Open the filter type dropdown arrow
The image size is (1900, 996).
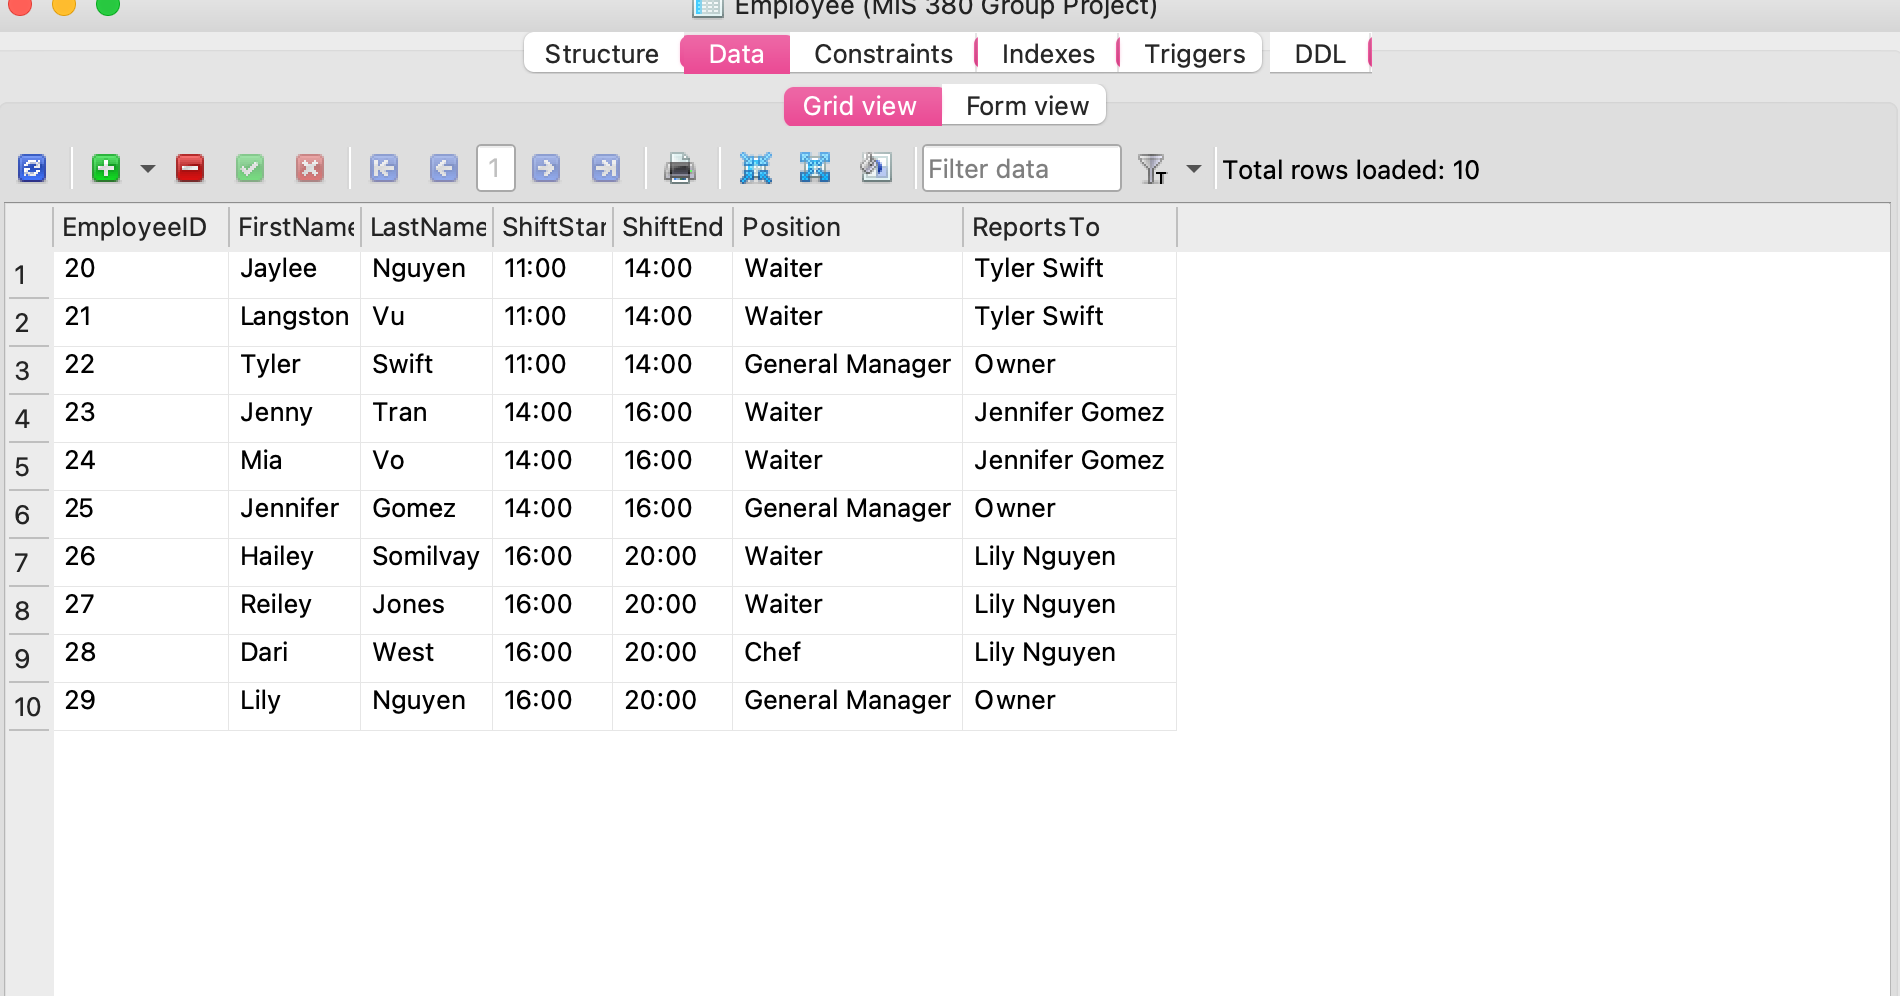[x=1192, y=168]
